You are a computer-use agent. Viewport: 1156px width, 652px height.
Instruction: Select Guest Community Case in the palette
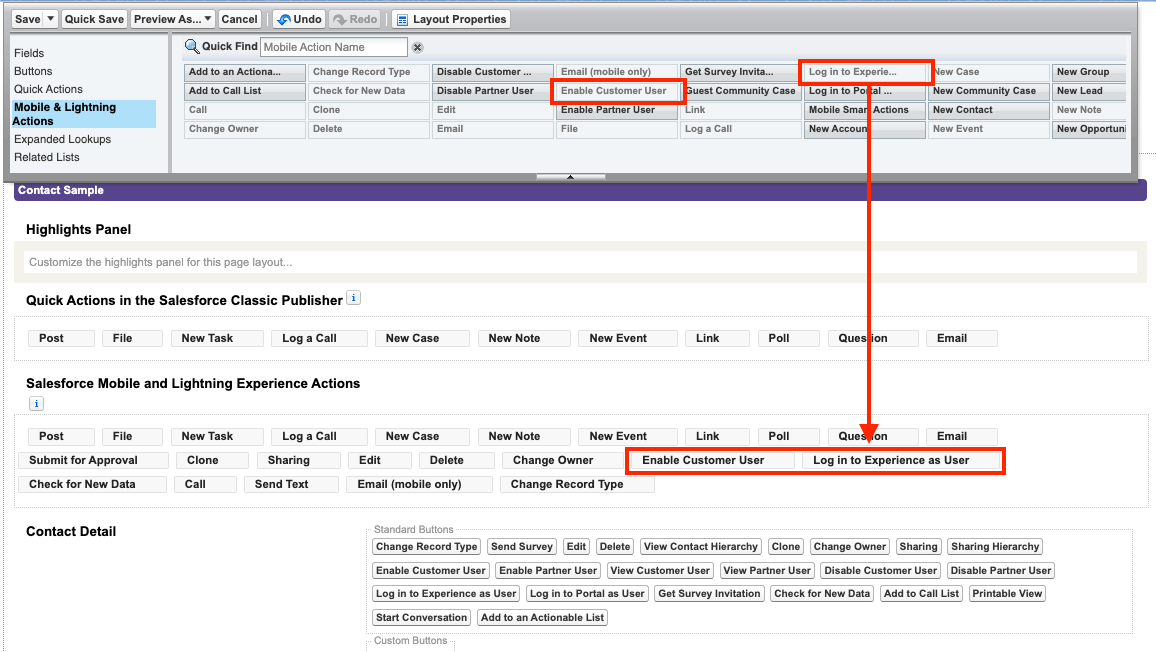click(x=740, y=91)
